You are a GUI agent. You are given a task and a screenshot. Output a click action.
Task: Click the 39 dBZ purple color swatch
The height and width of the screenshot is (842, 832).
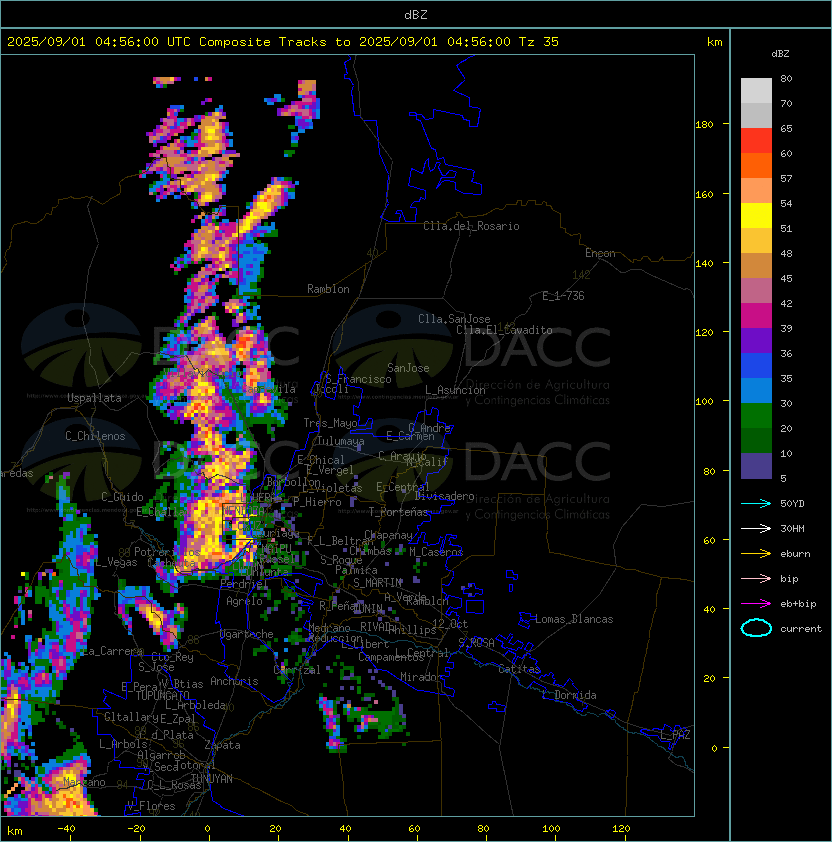(x=756, y=340)
